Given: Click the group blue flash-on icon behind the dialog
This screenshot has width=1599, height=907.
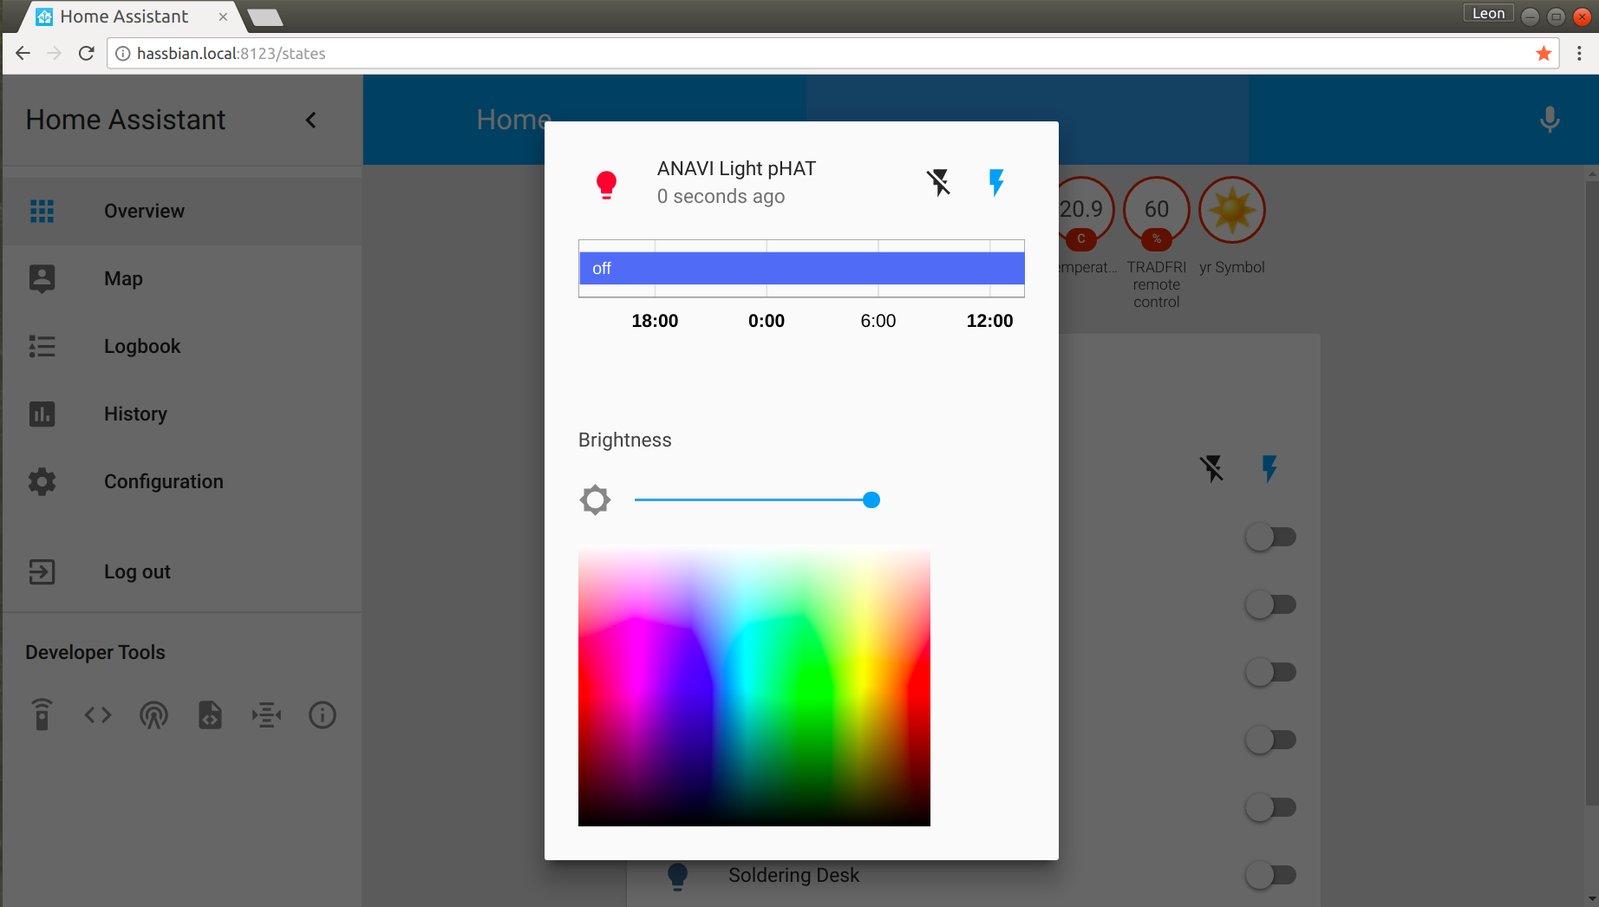Looking at the screenshot, I should 1269,468.
